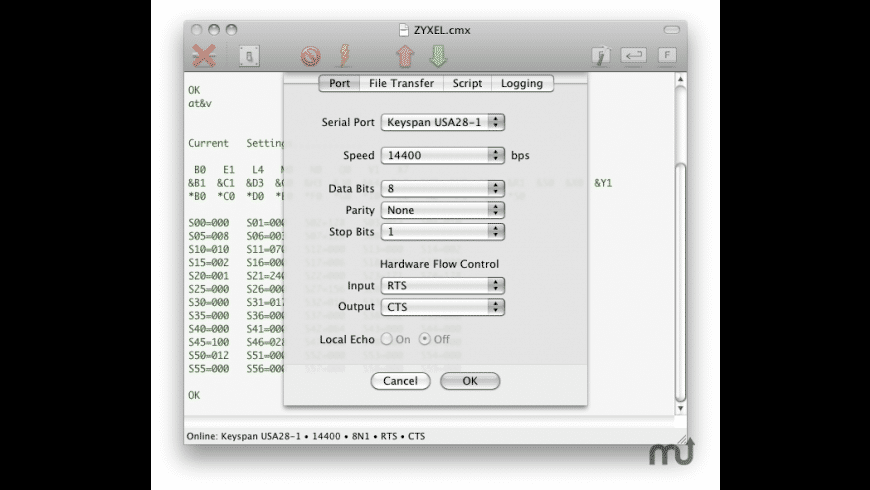
Task: Click the red circular no-entry toolbar icon
Action: [x=310, y=56]
